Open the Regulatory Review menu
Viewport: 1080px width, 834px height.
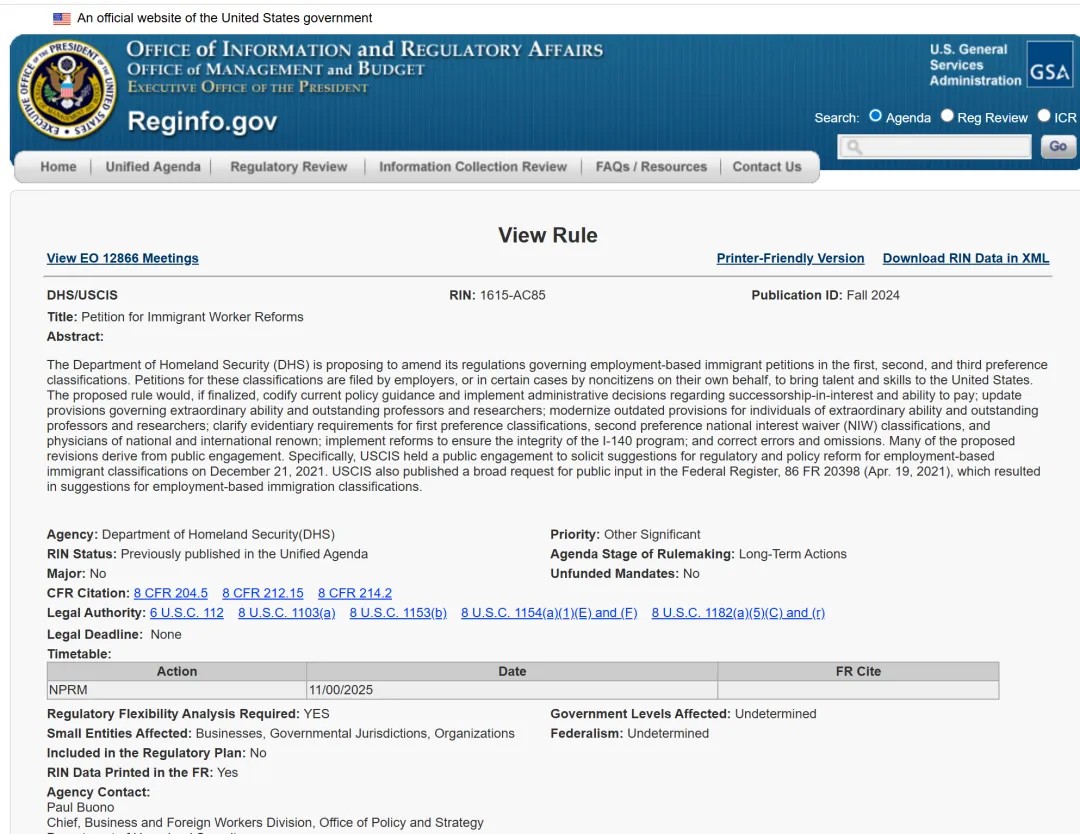(x=288, y=167)
